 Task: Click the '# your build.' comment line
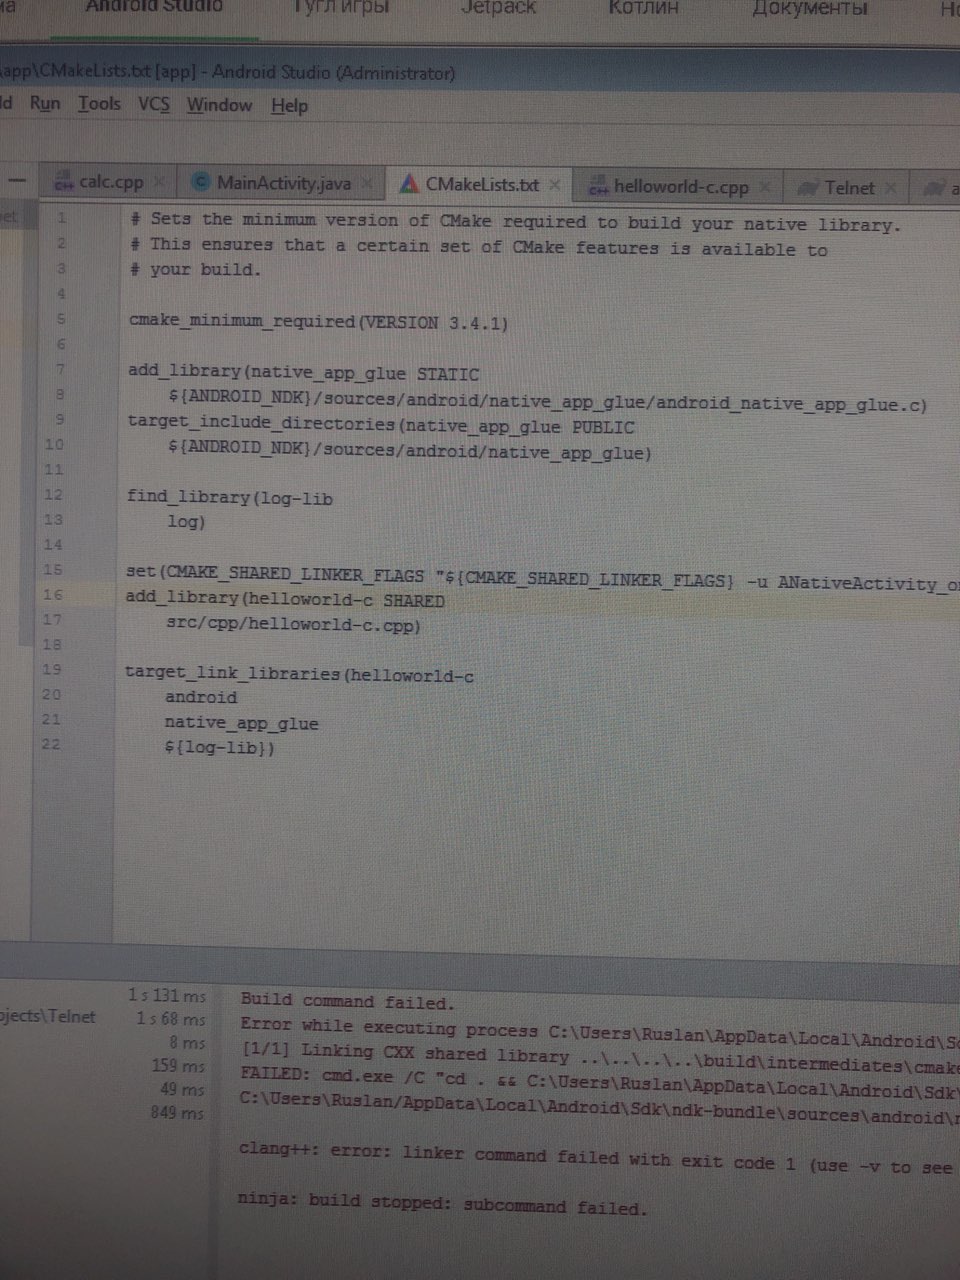click(195, 270)
